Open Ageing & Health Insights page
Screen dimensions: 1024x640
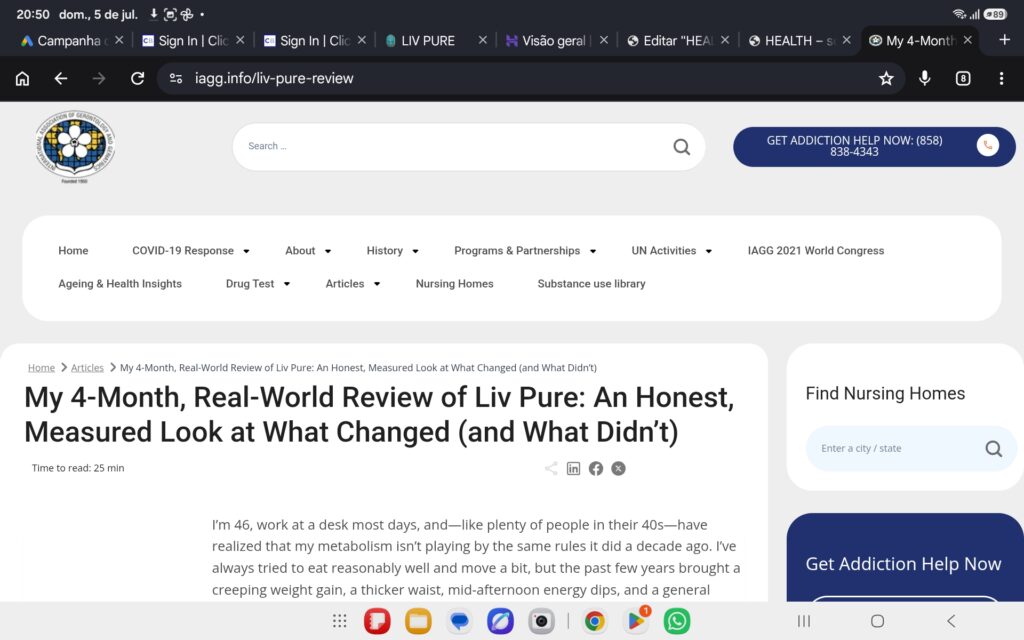[120, 284]
